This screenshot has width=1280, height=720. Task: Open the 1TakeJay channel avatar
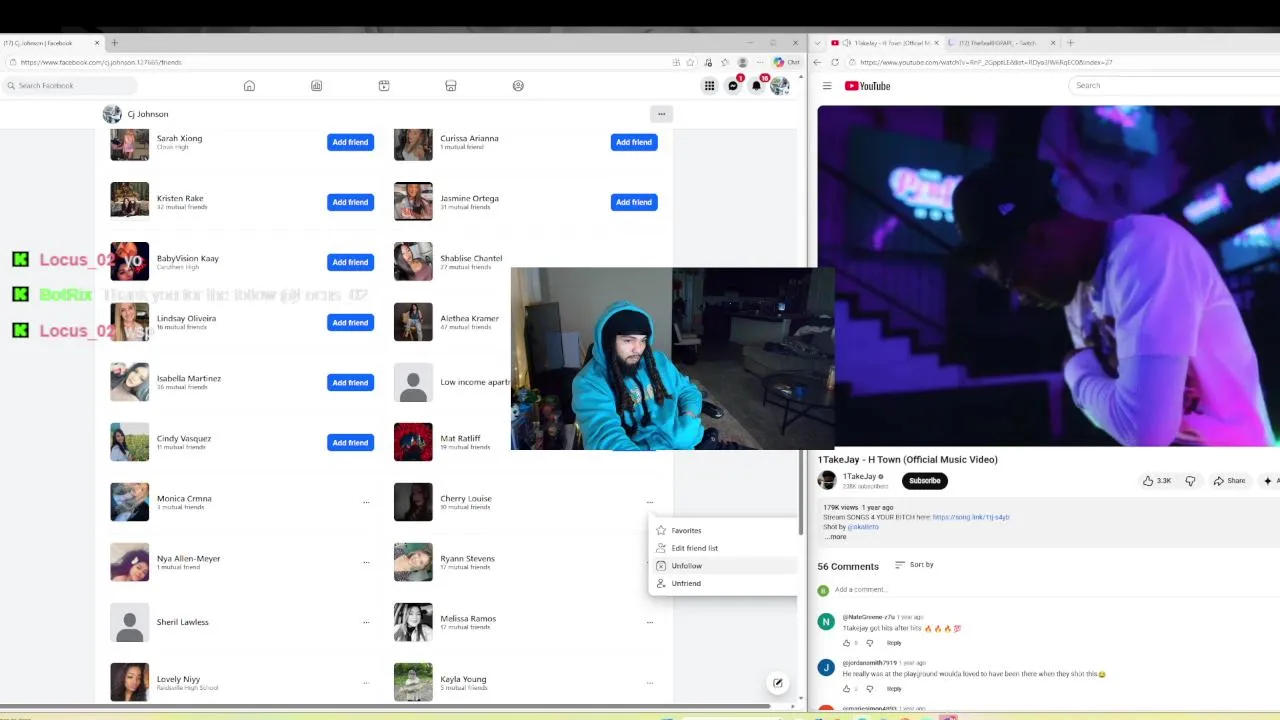[827, 481]
